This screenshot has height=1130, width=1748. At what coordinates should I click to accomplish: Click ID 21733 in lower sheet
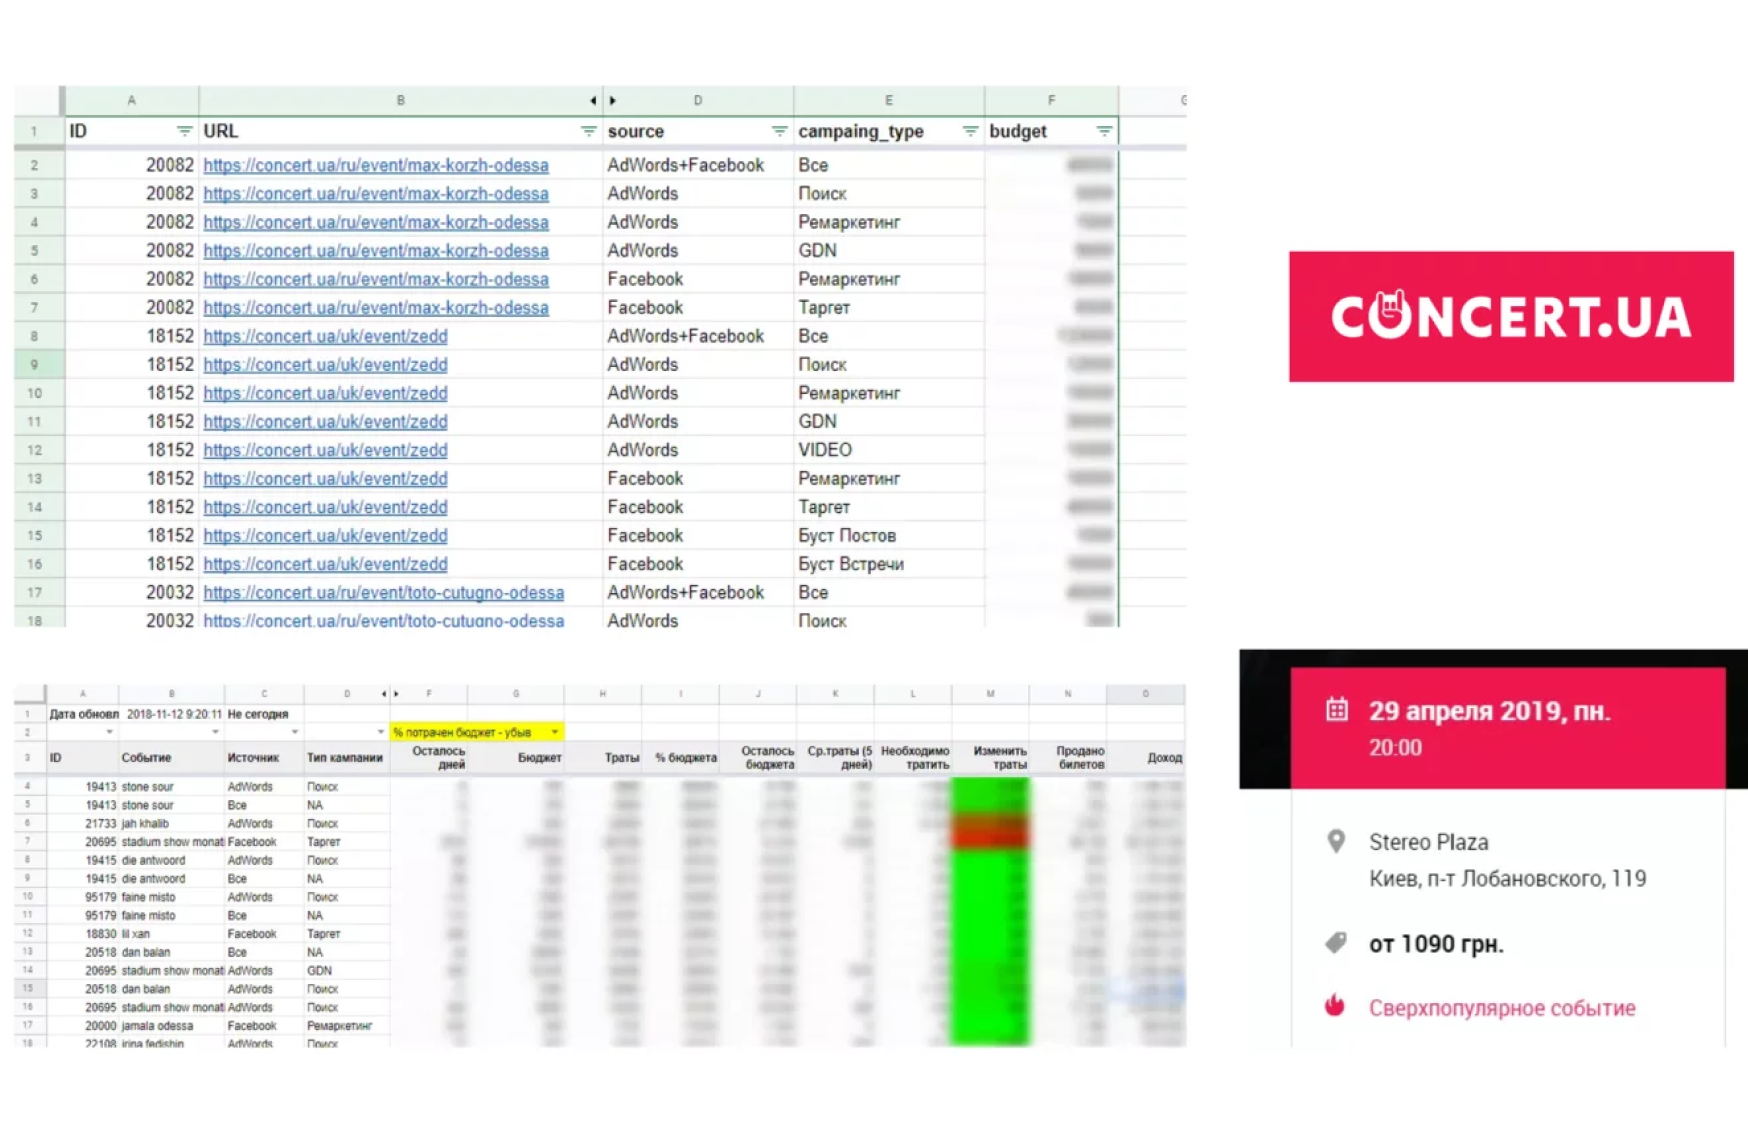(x=83, y=823)
